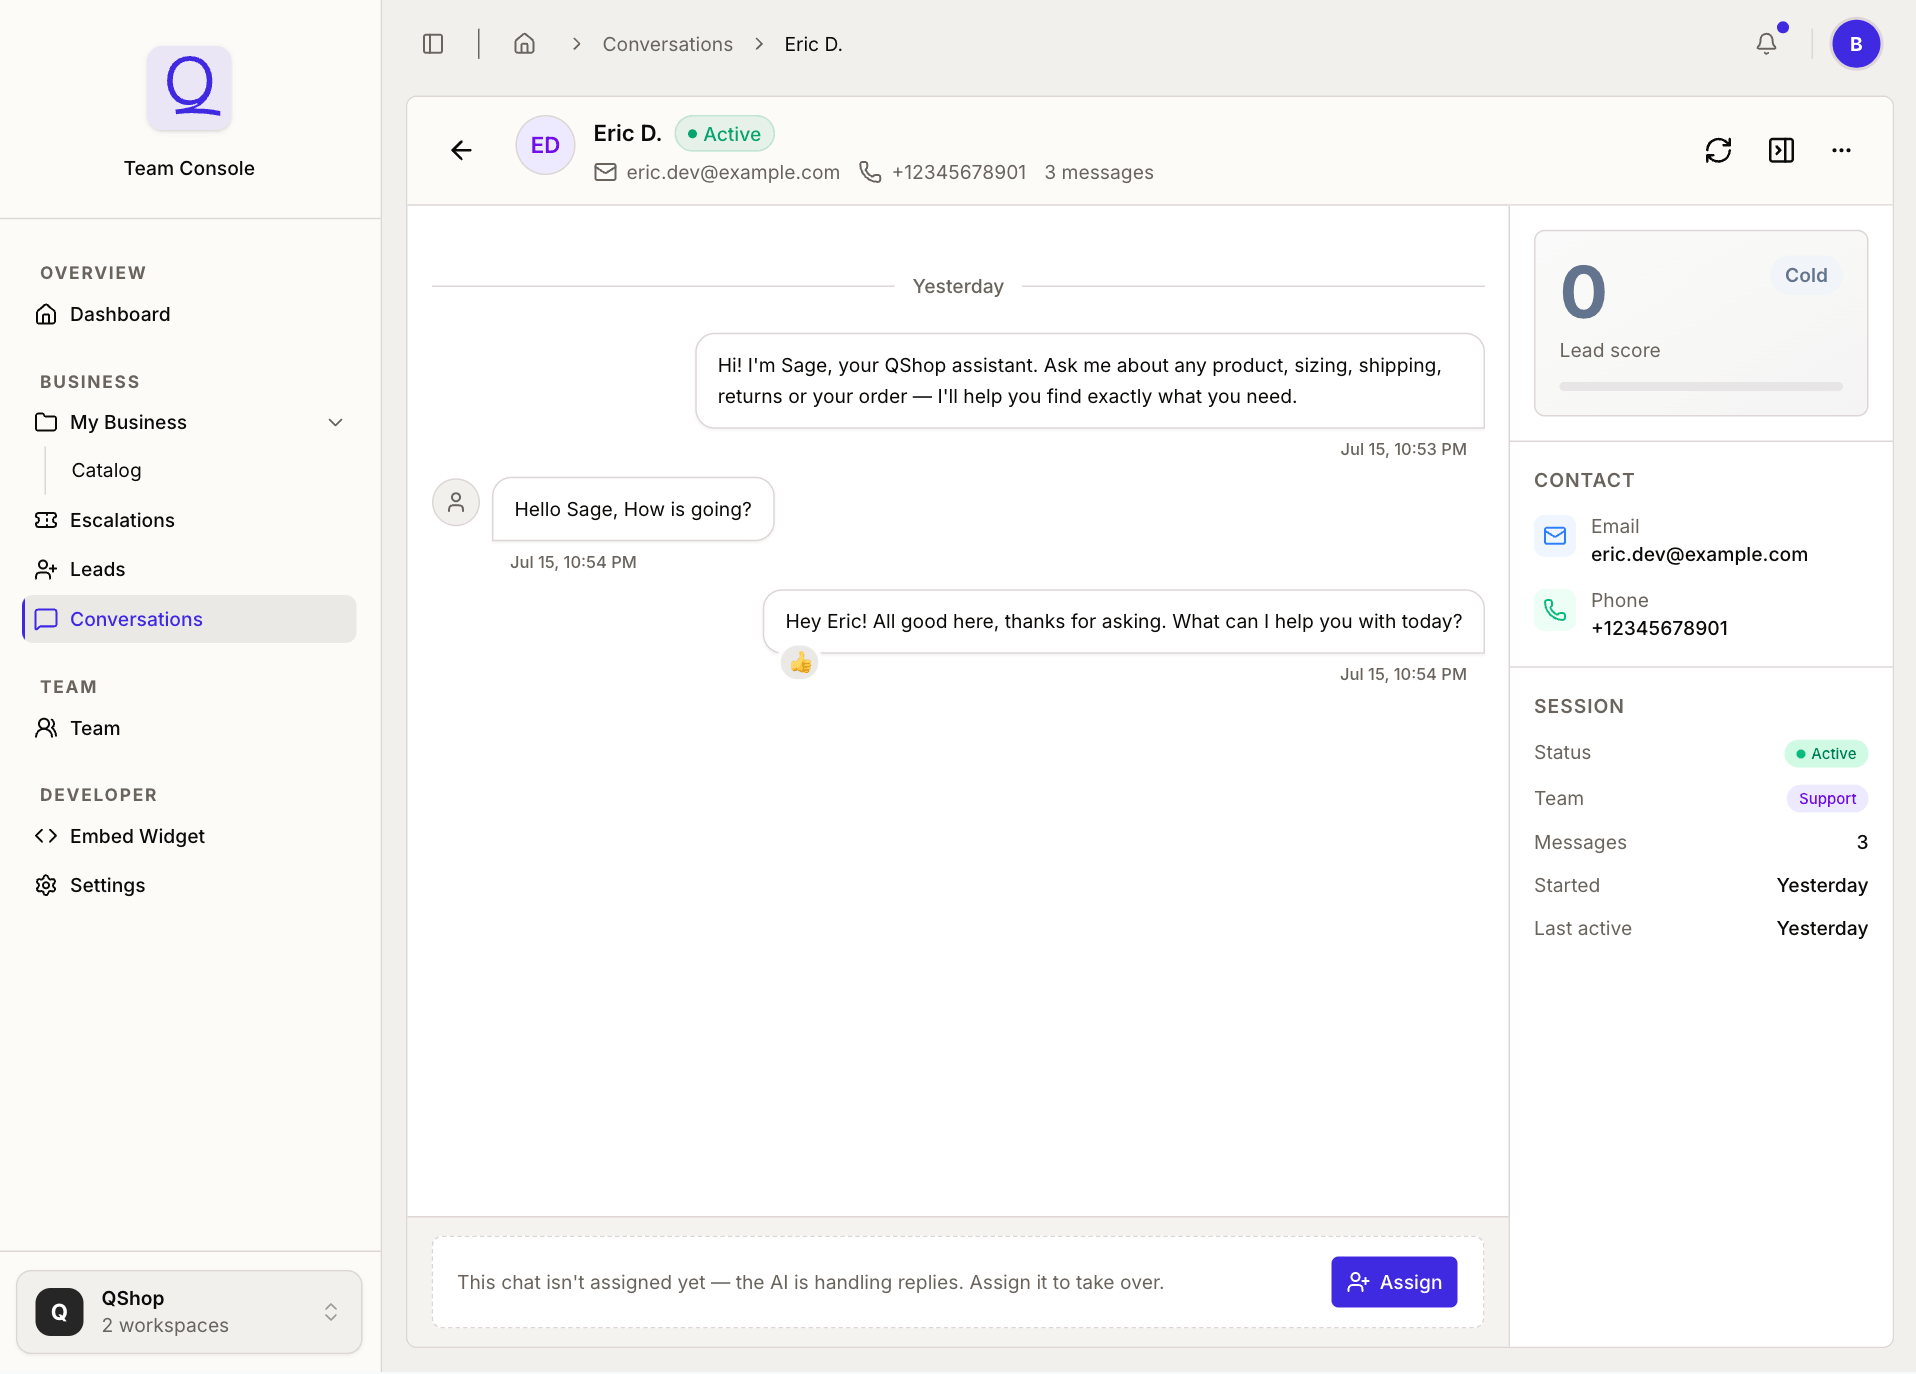The height and width of the screenshot is (1374, 1916).
Task: Click the user avatar beside Hello message
Action: [456, 502]
